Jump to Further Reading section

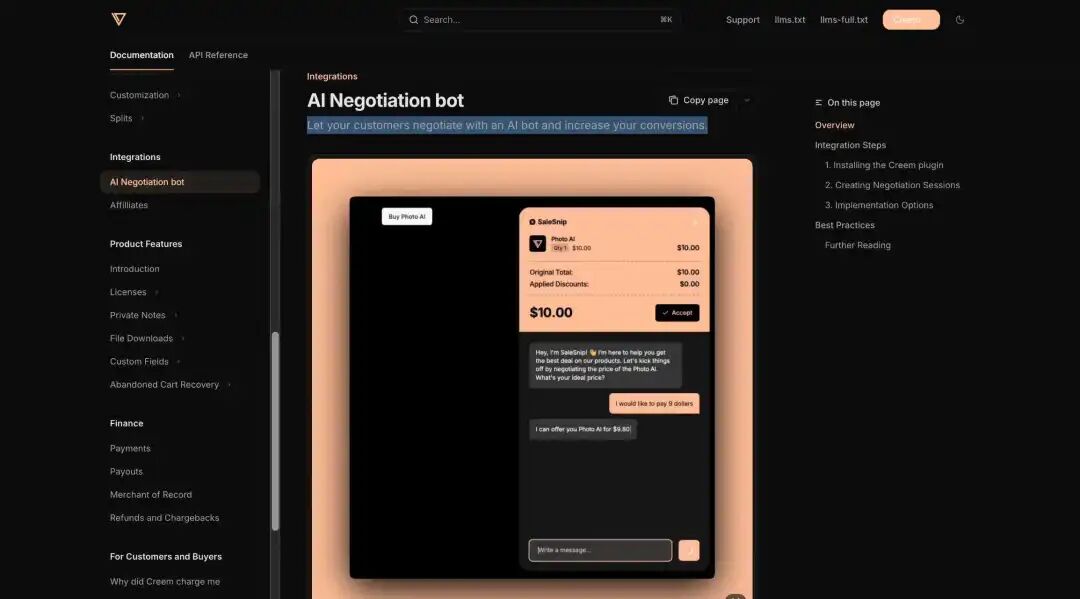tap(858, 245)
